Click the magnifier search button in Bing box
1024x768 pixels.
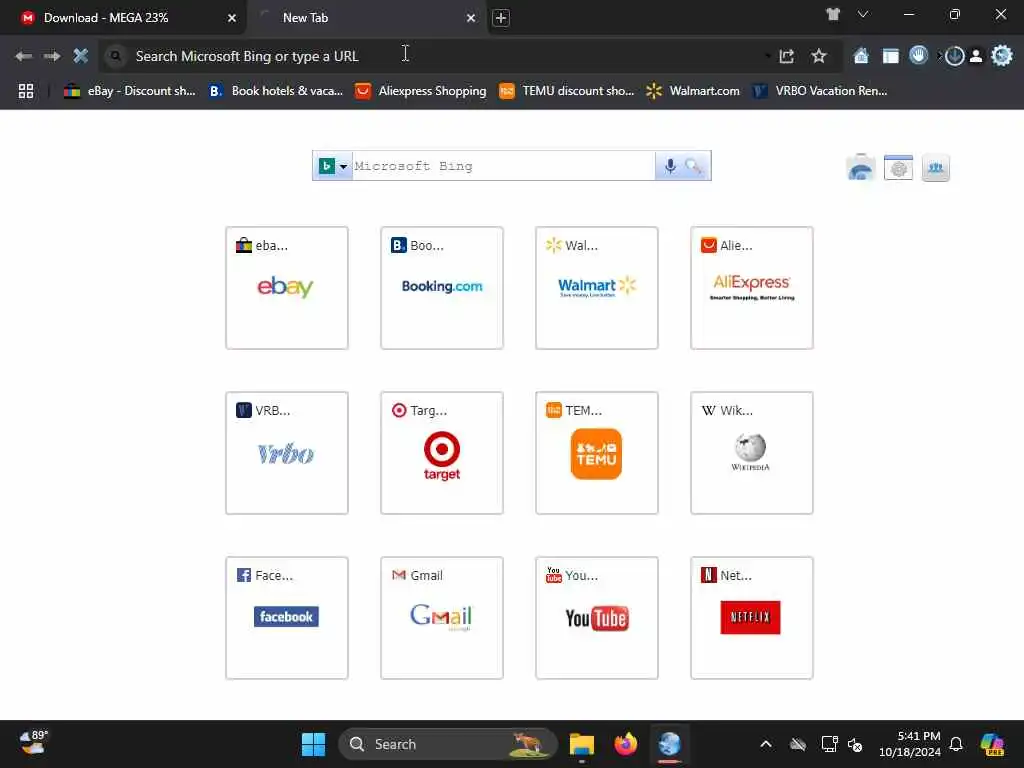tap(694, 167)
